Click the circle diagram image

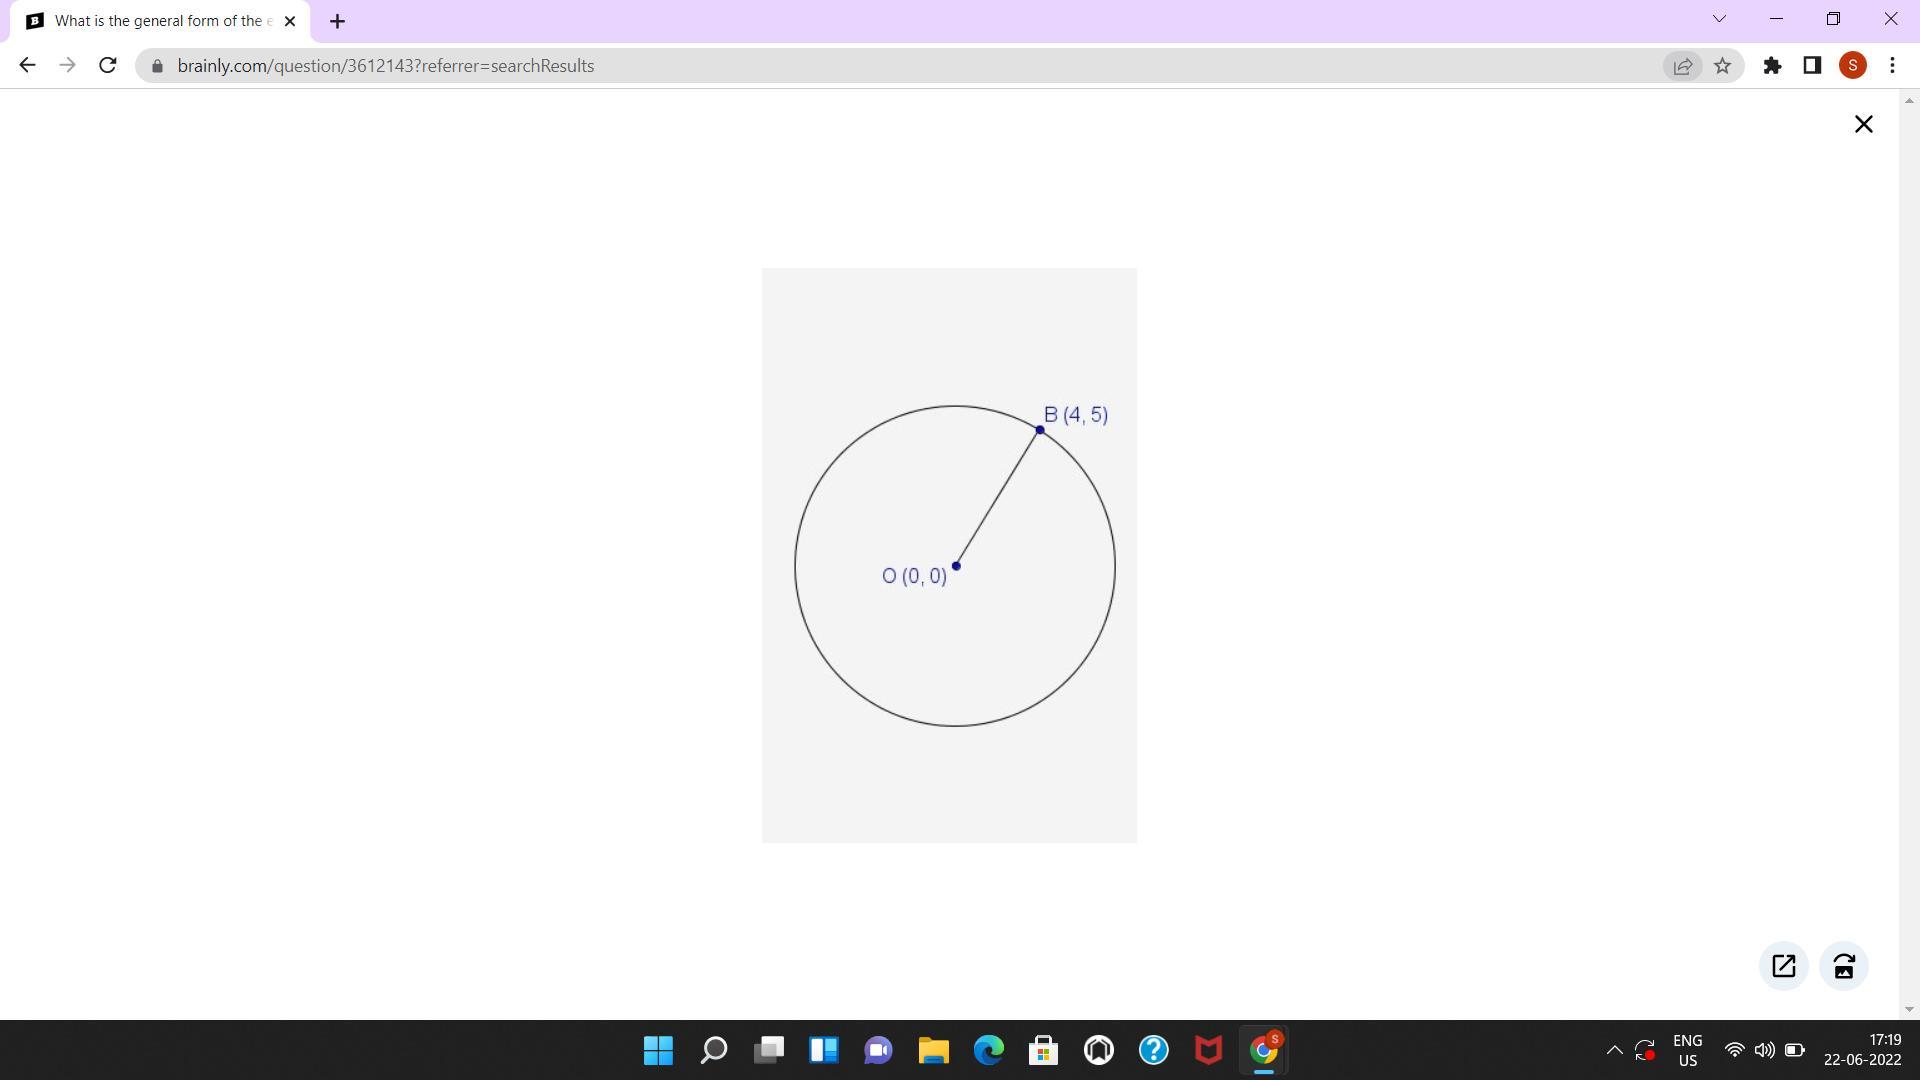click(x=949, y=555)
